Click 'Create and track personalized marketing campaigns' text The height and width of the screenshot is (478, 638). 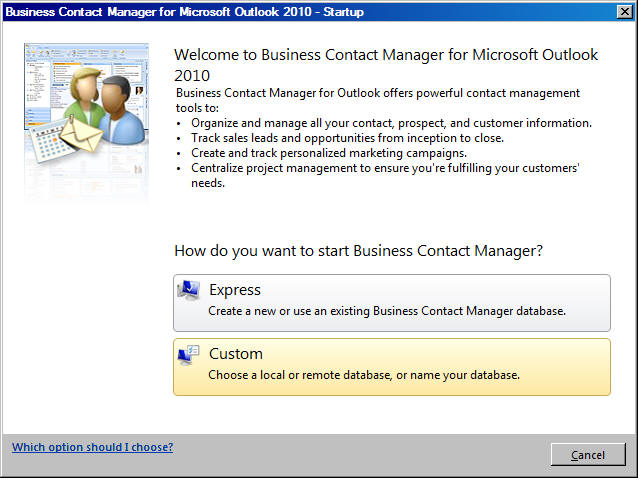click(x=329, y=153)
